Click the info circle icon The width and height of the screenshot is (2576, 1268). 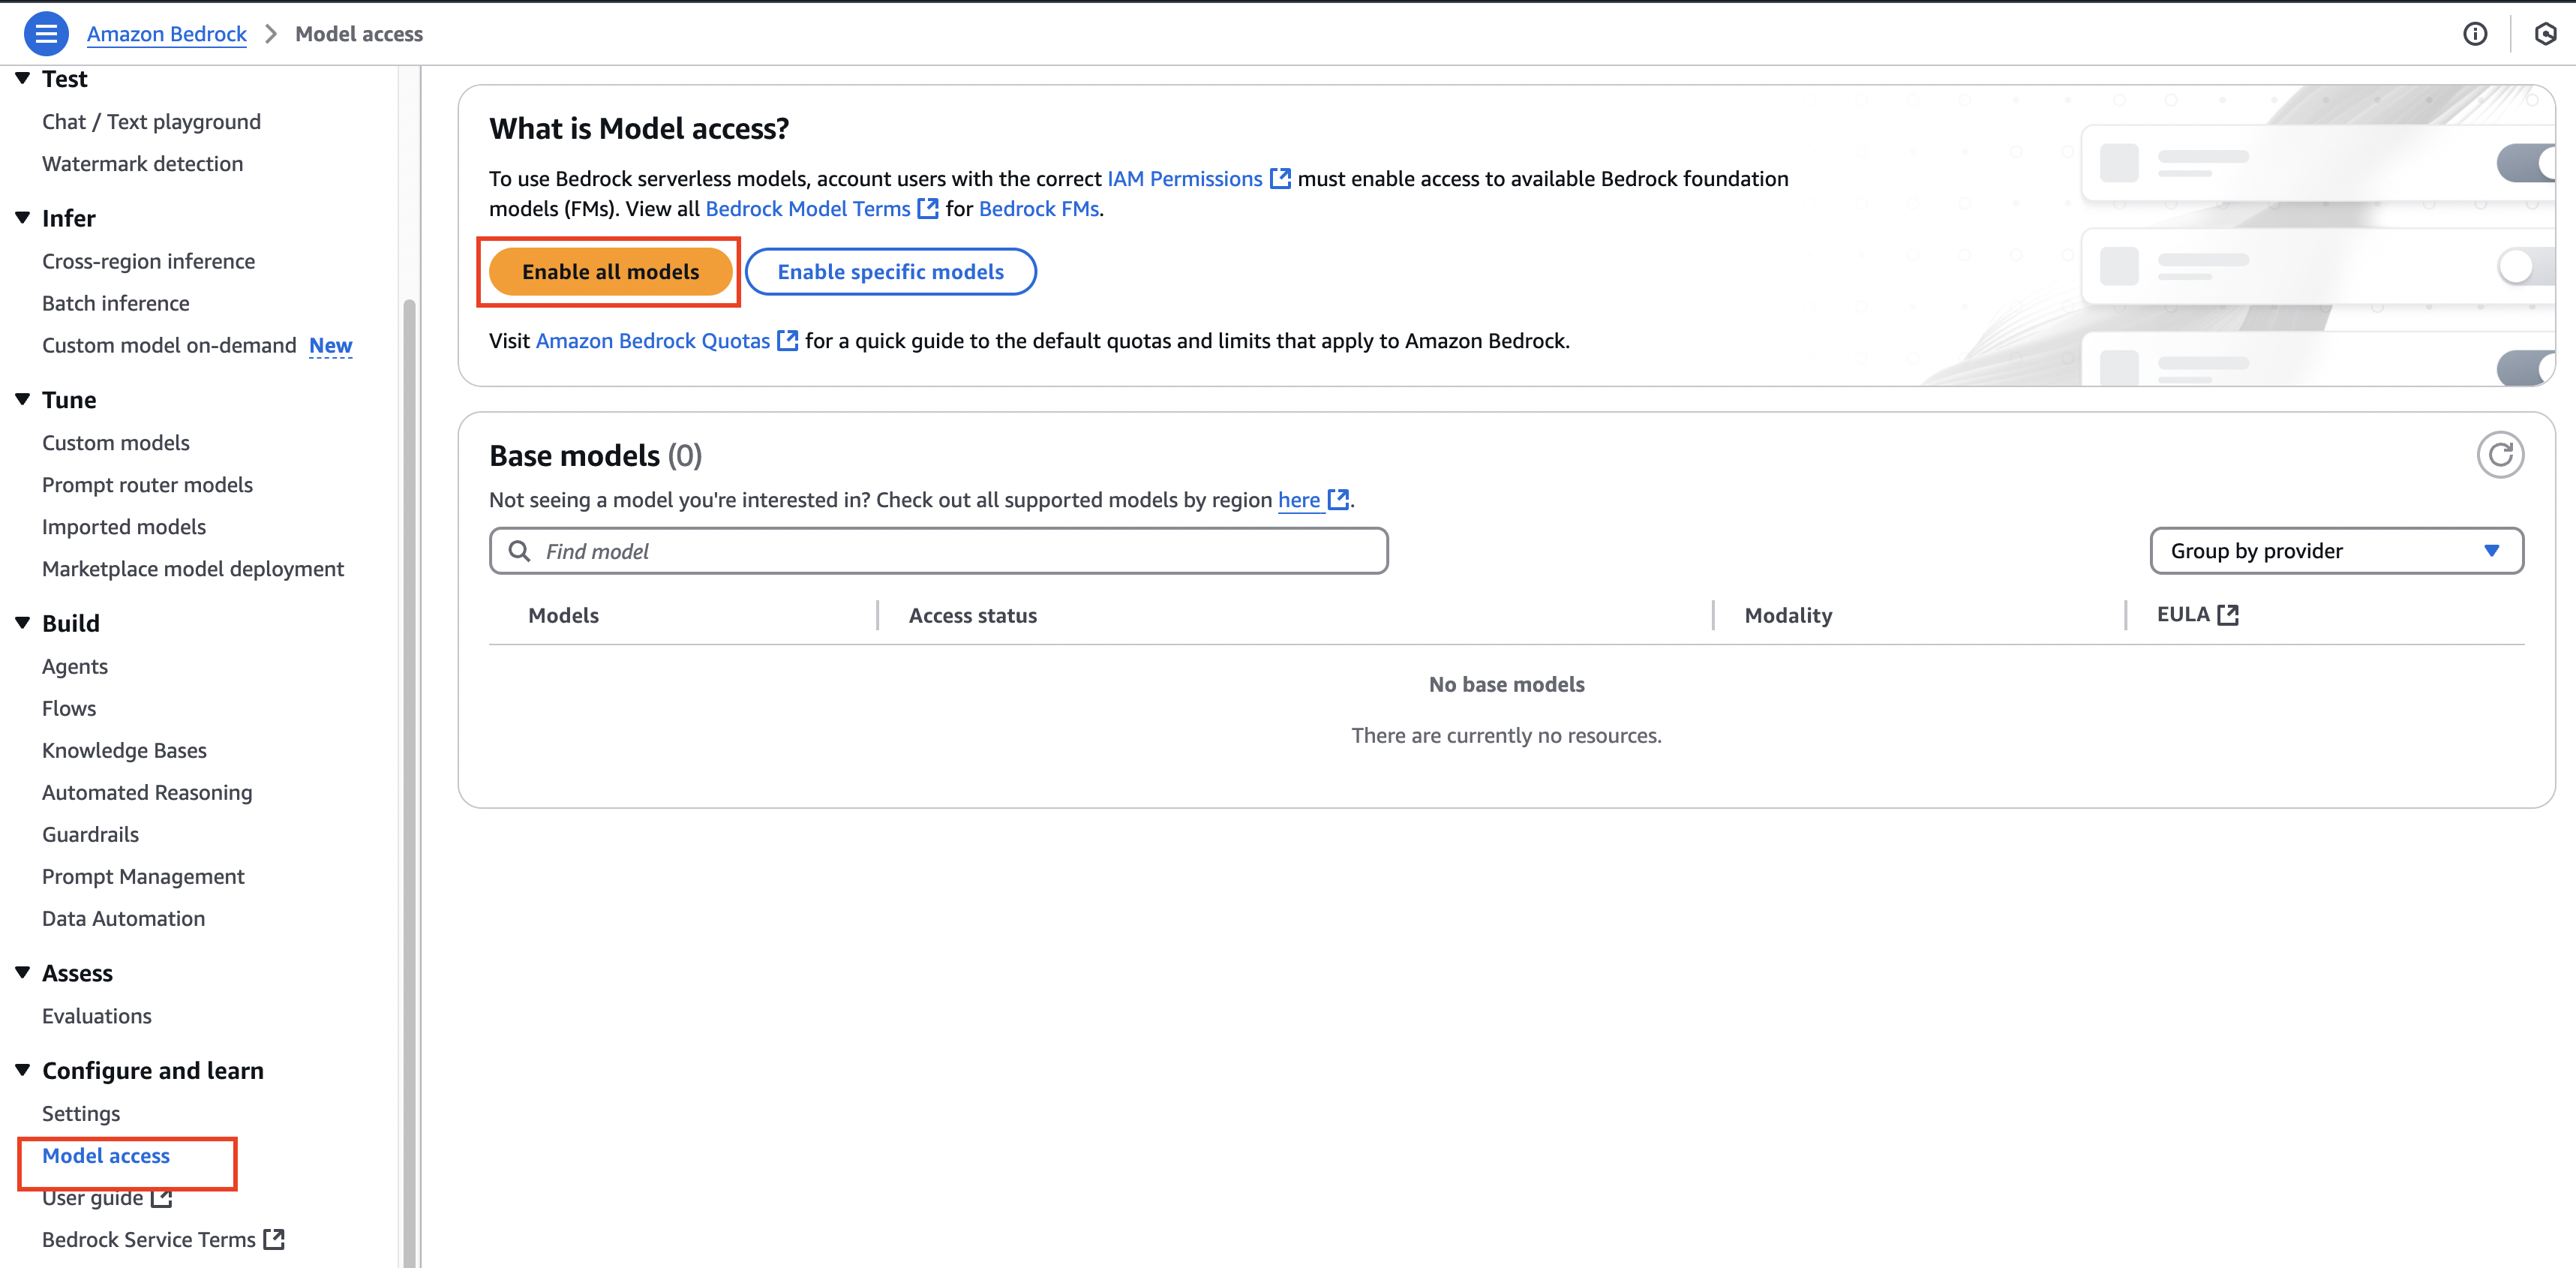pyautogui.click(x=2474, y=34)
